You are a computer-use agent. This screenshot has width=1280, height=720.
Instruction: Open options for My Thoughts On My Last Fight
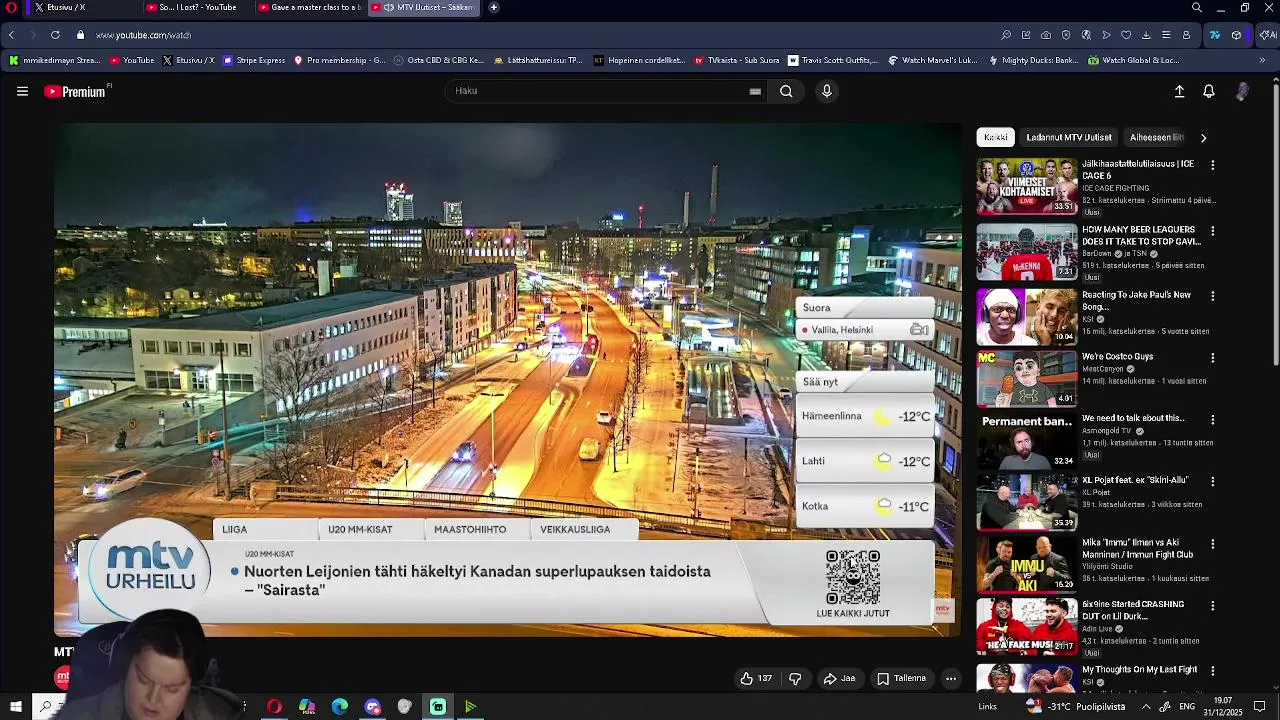click(1213, 671)
